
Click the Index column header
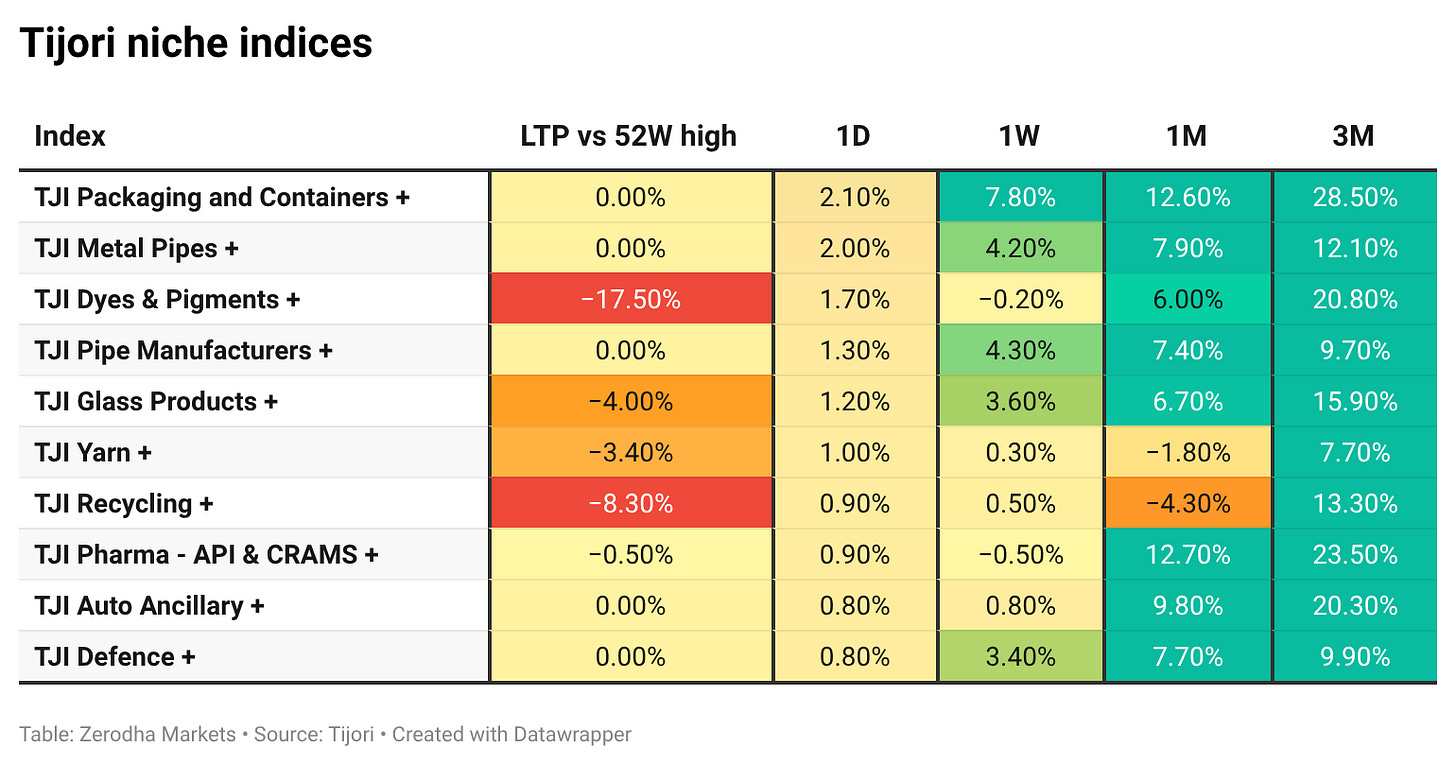70,136
